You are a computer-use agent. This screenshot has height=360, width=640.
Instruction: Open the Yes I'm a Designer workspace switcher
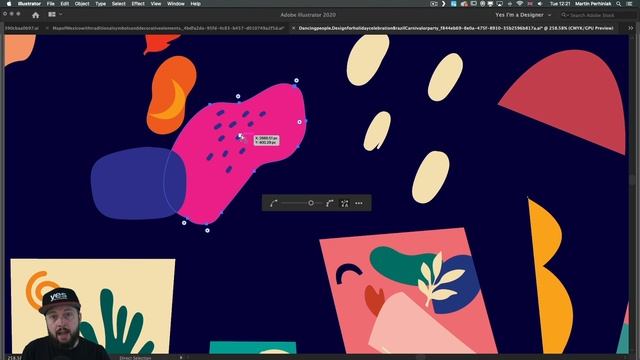pos(523,15)
